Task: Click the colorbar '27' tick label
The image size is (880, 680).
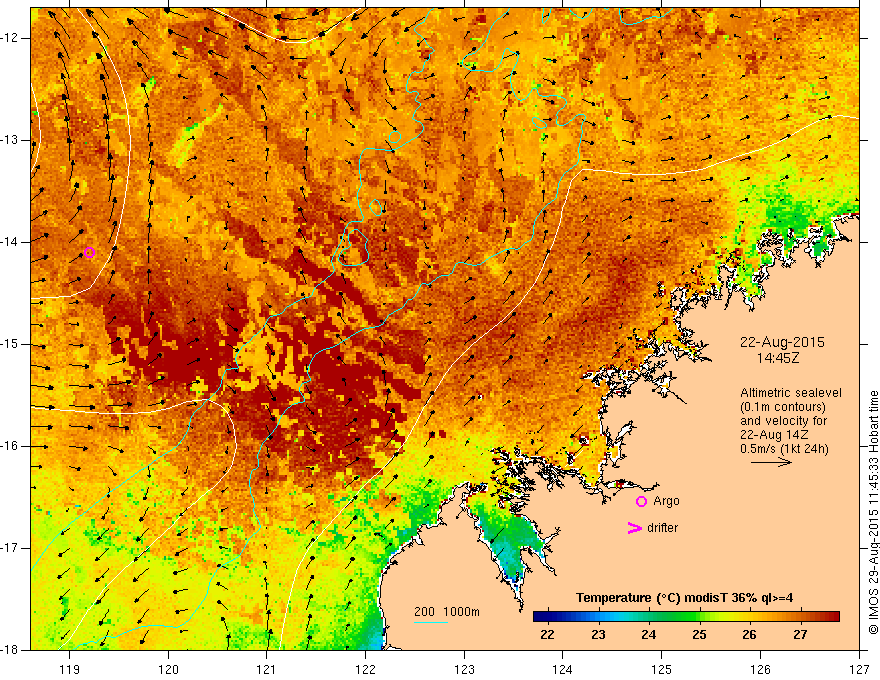Action: (x=800, y=635)
